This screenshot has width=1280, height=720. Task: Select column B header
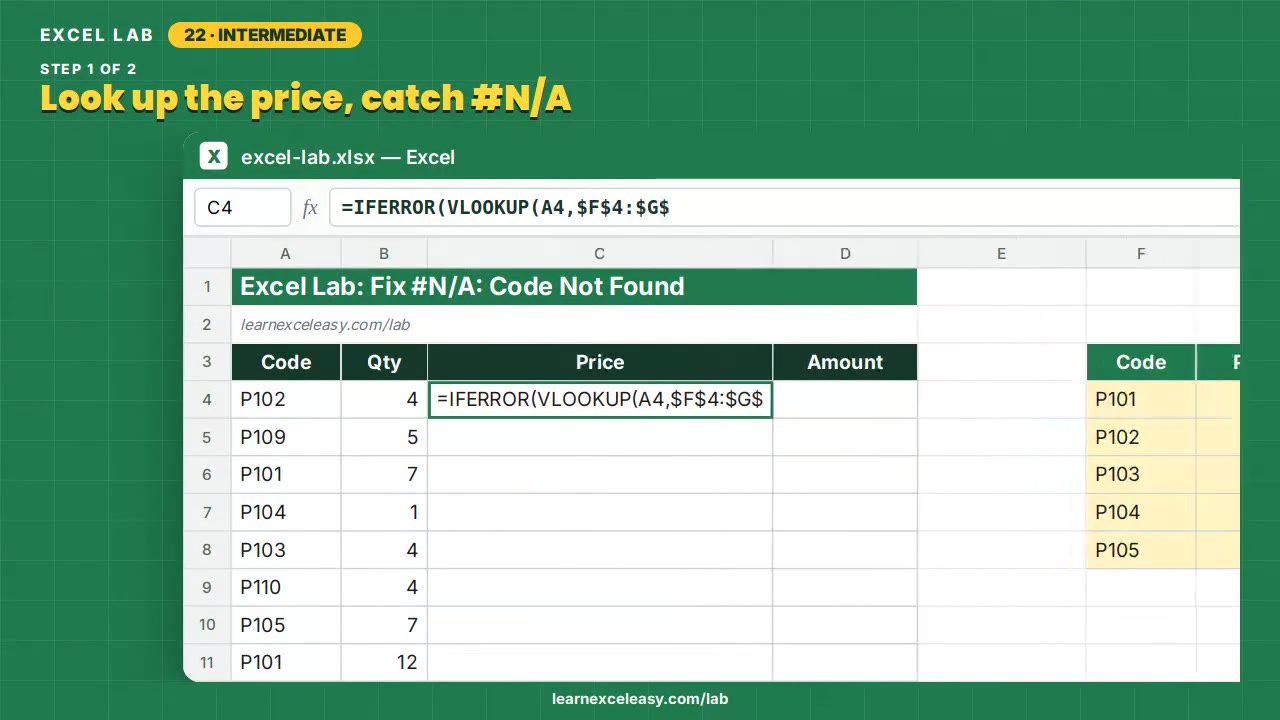point(384,254)
